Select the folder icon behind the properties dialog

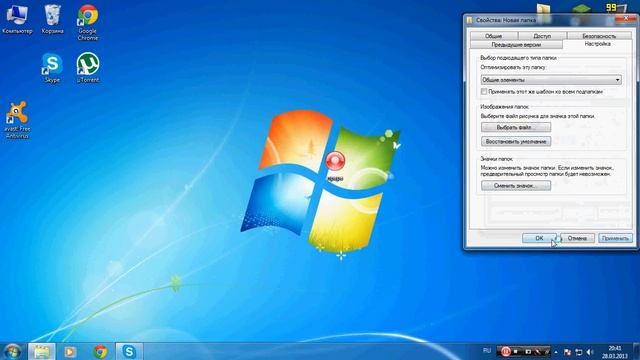point(543,9)
